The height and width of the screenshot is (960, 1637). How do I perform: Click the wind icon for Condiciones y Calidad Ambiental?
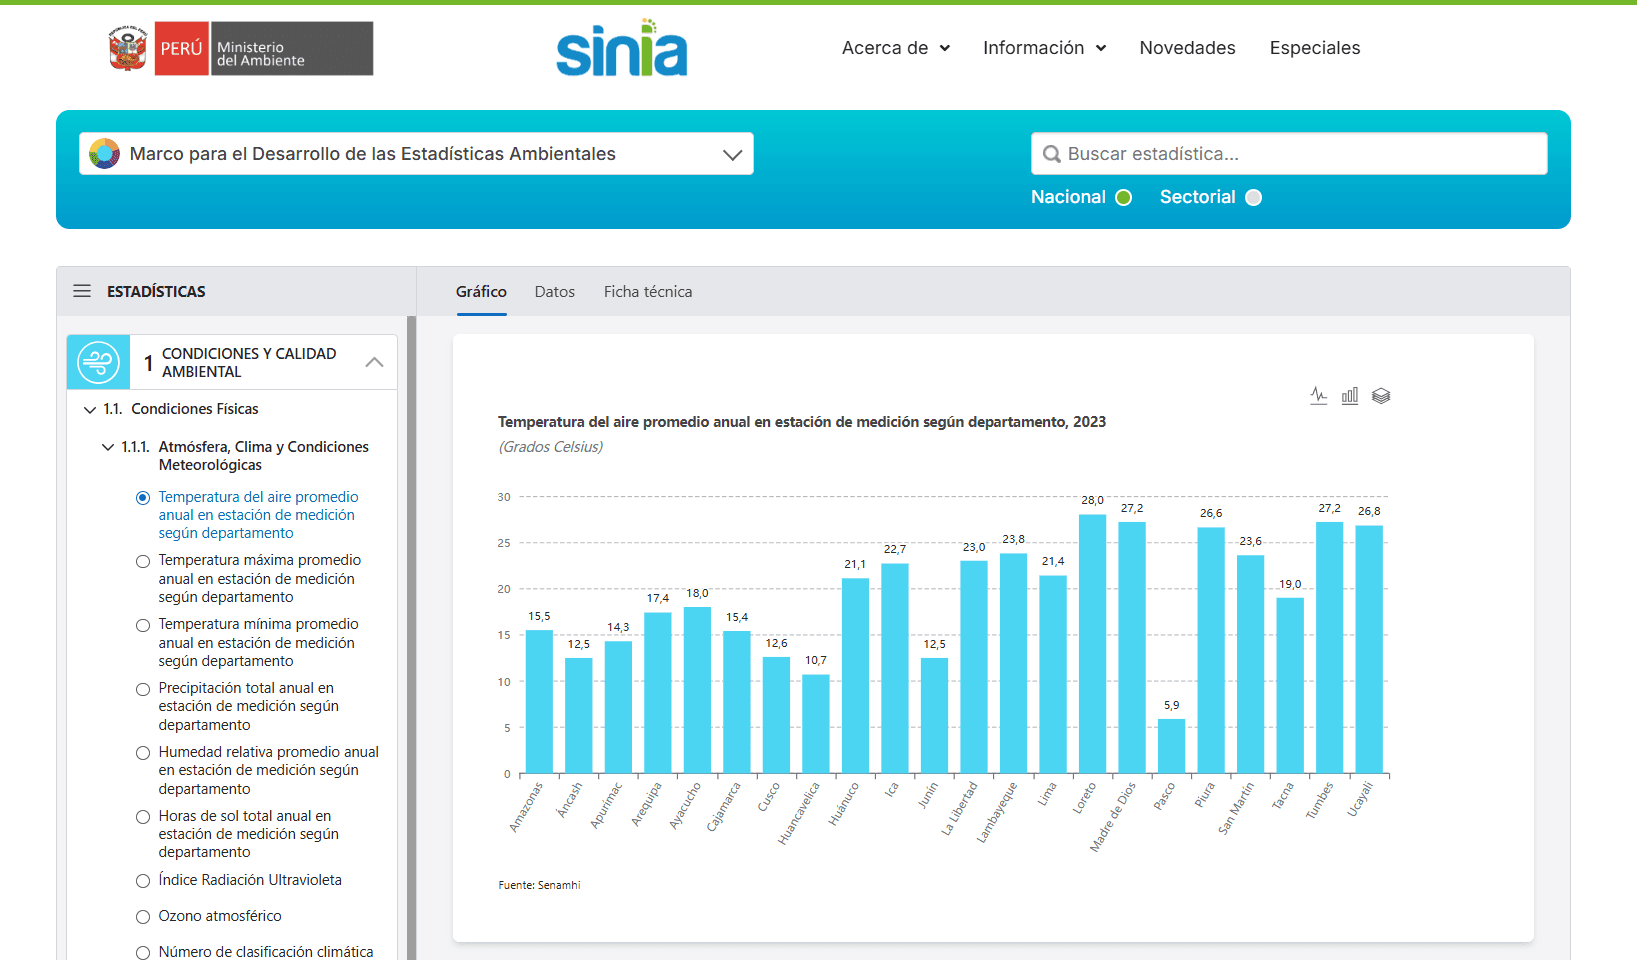(x=98, y=362)
